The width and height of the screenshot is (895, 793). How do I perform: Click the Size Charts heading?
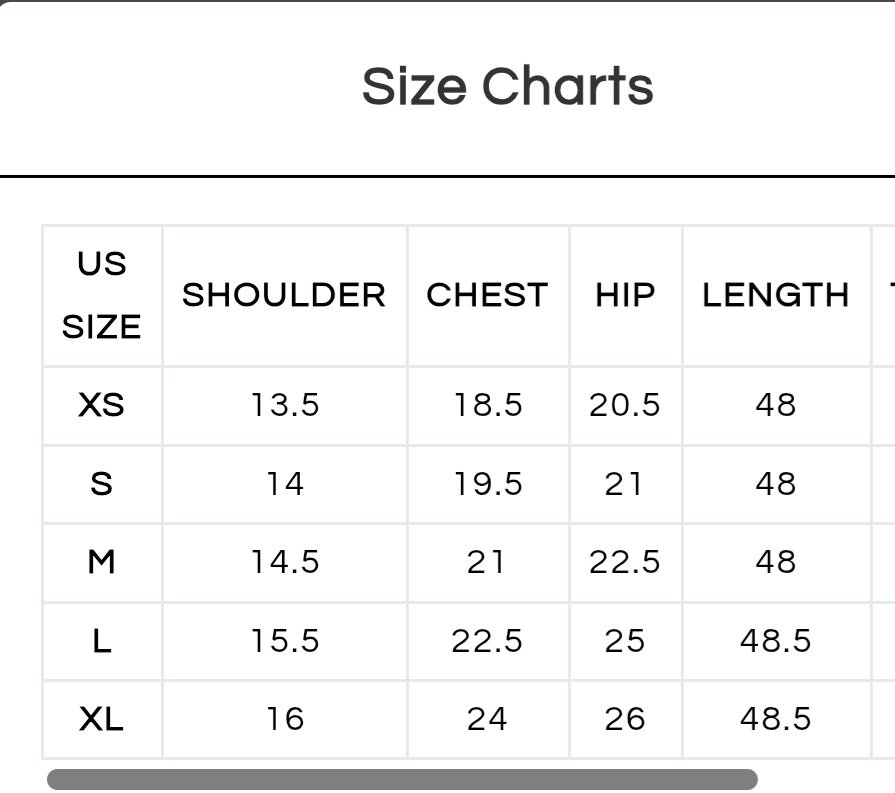[507, 86]
